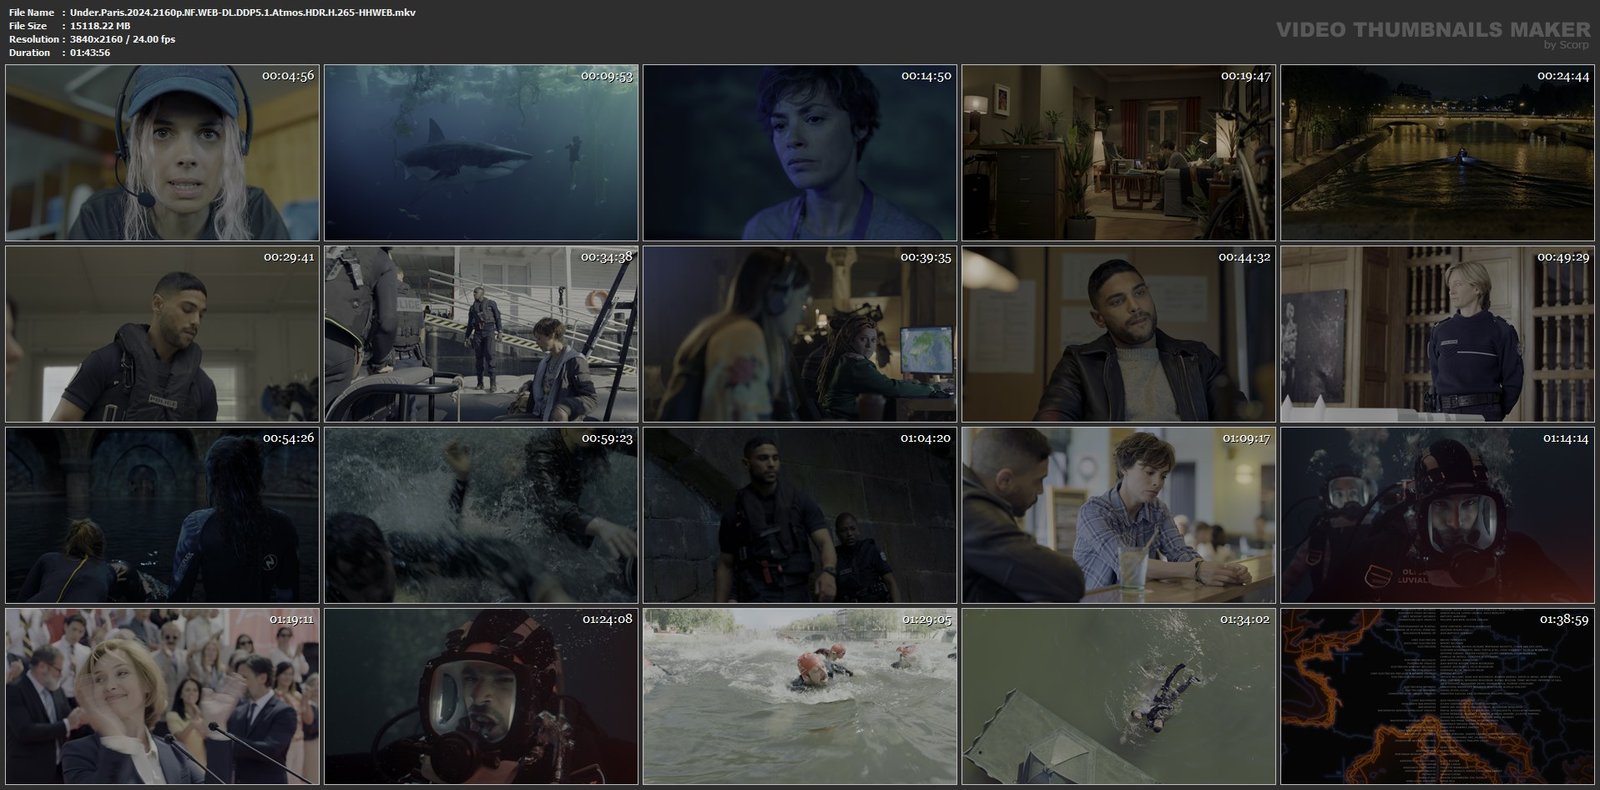Image resolution: width=1600 pixels, height=790 pixels.
Task: Click the night river bridge thumbnail 00:24:44
Action: [x=1438, y=153]
